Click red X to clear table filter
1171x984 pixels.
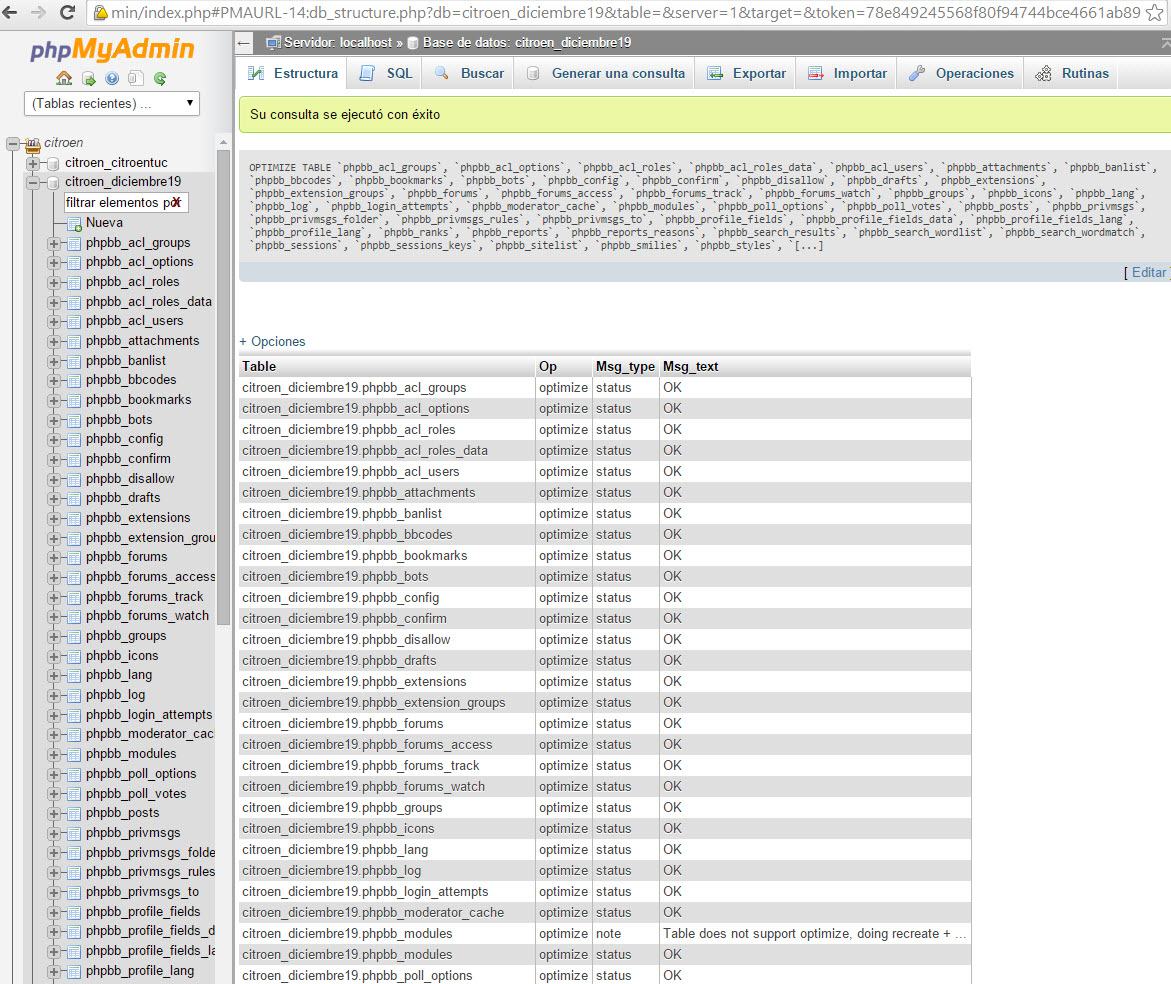coord(175,202)
